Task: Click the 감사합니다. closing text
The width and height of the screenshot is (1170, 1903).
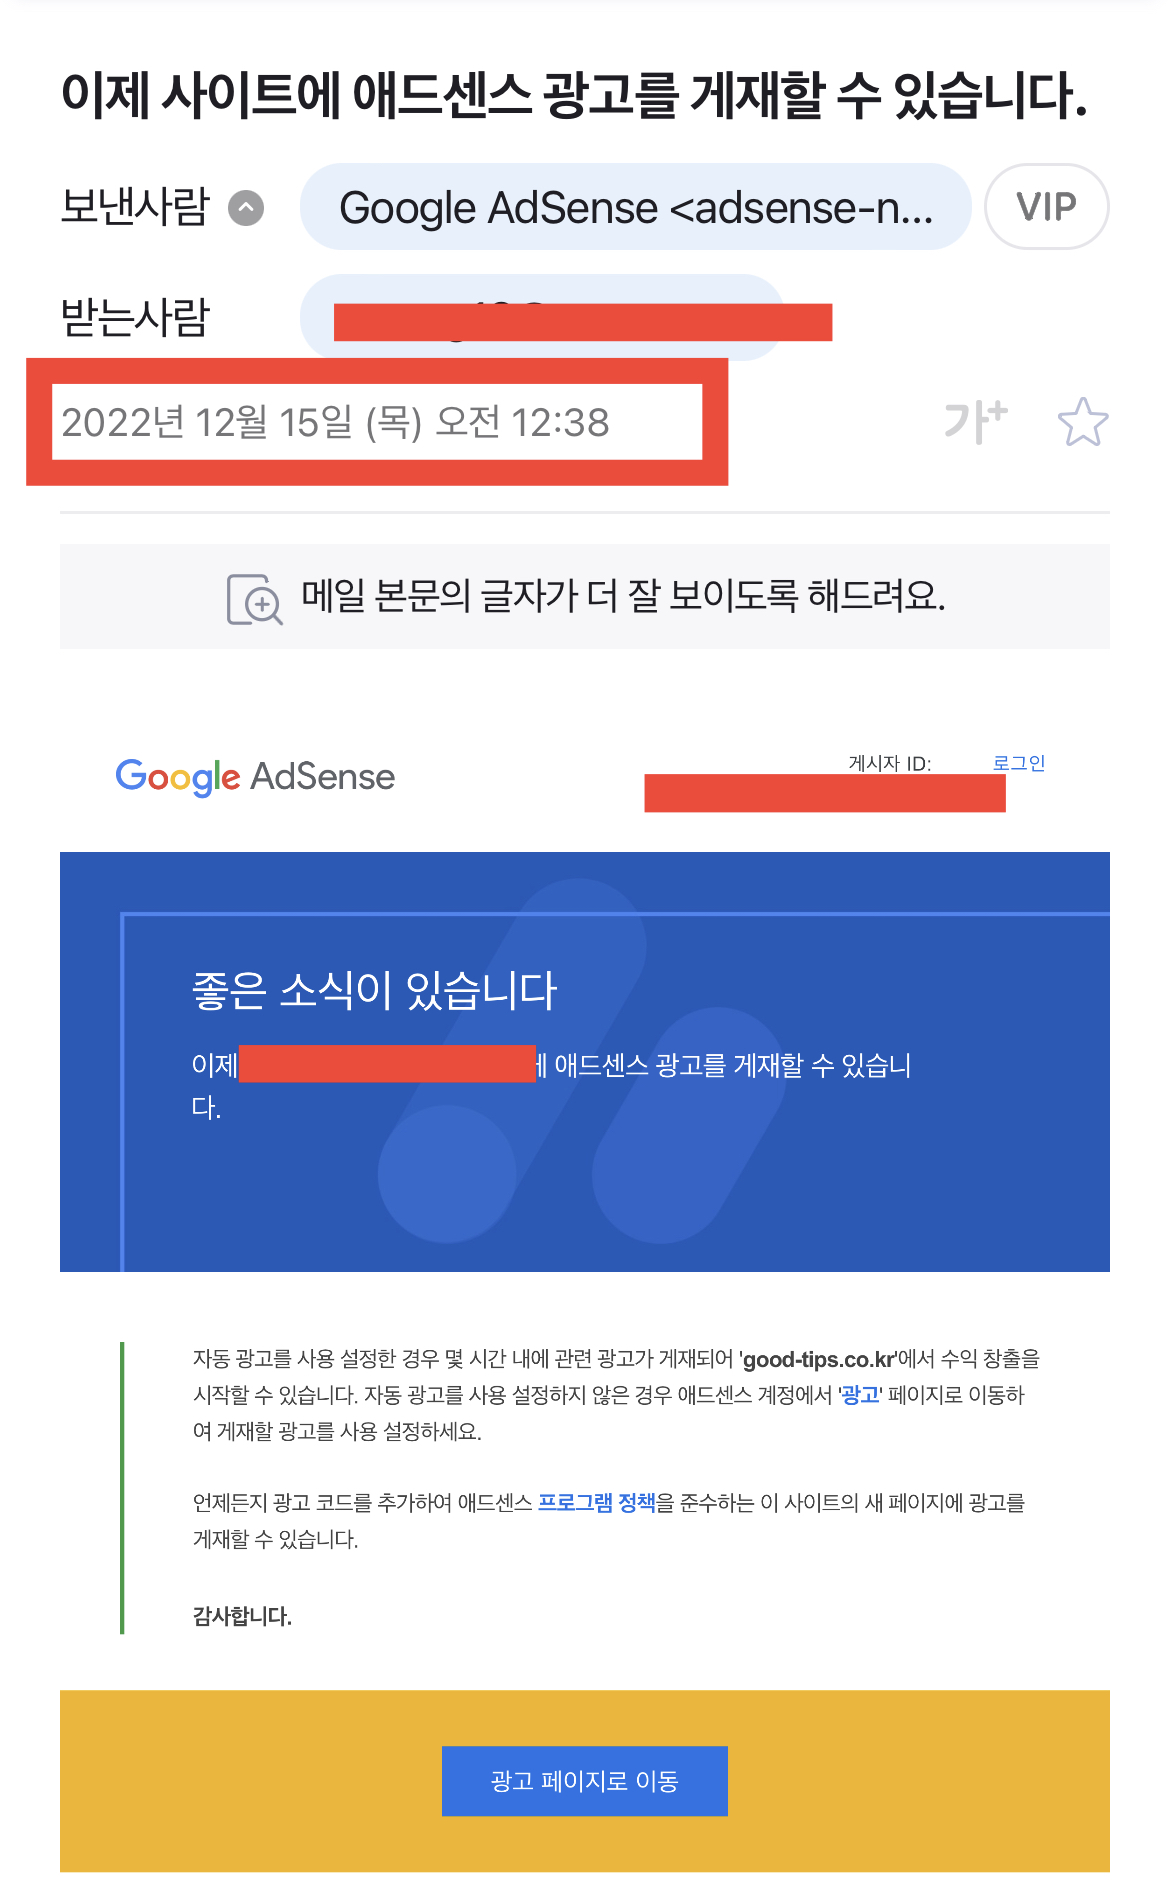Action: [x=242, y=1616]
